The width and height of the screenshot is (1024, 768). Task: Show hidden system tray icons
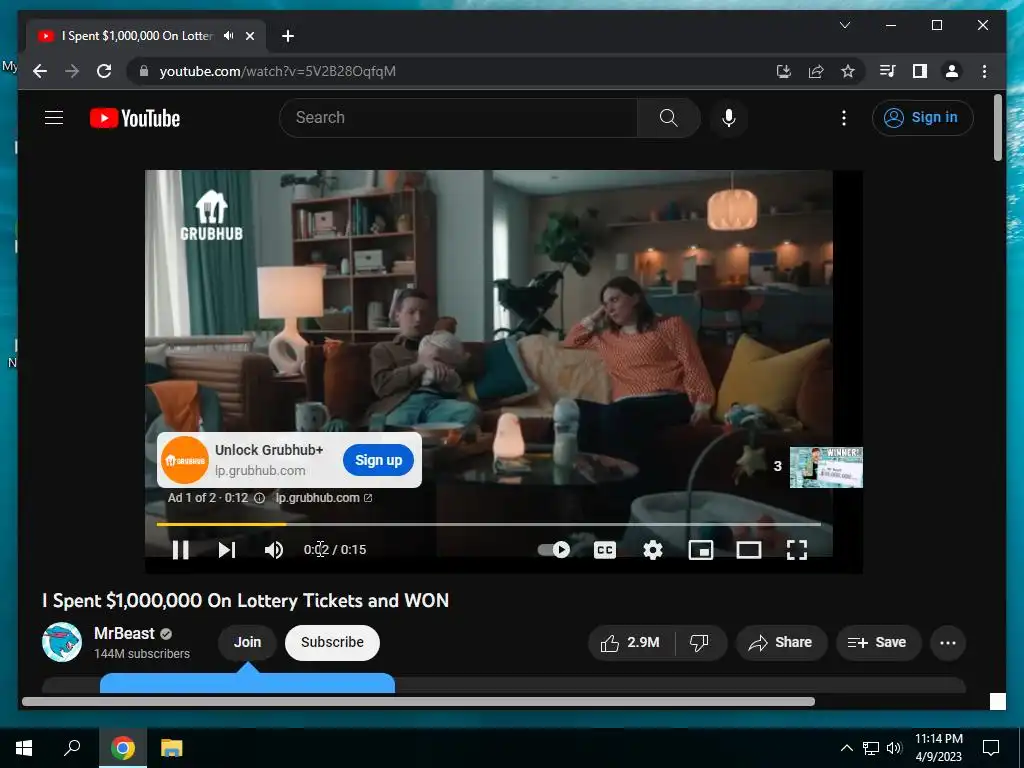pos(846,748)
